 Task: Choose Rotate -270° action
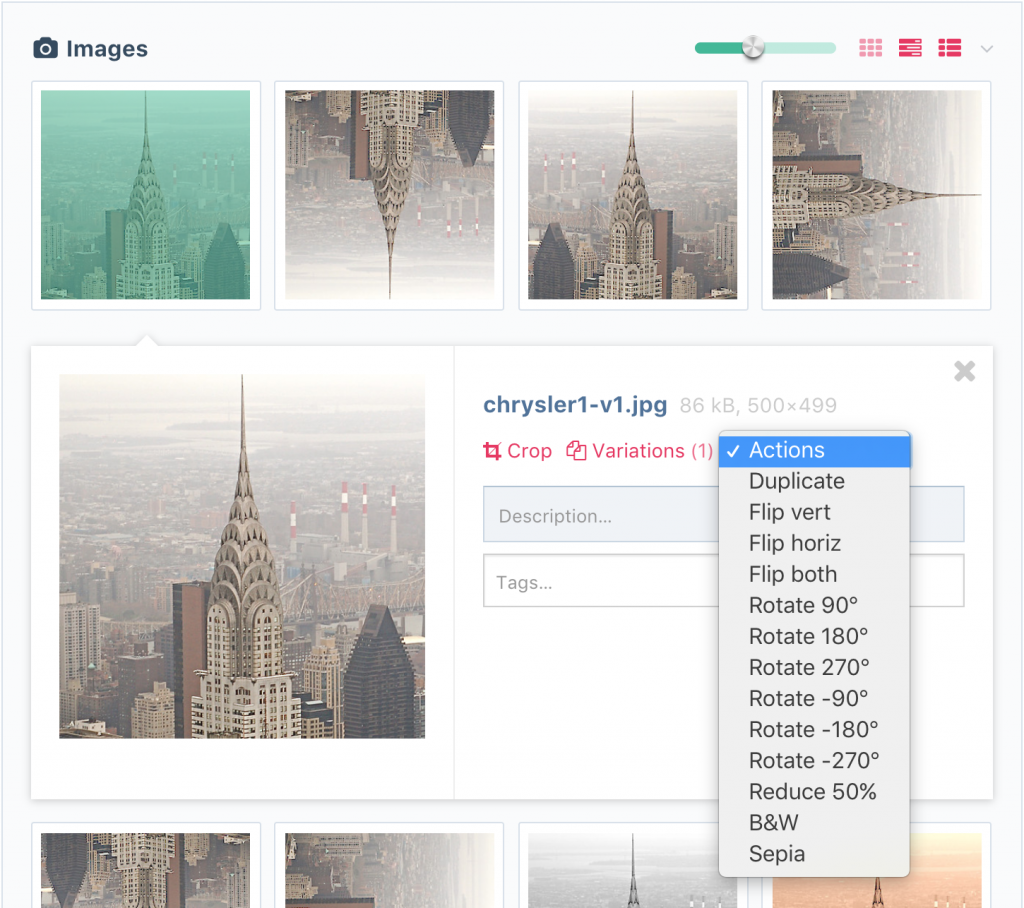click(x=814, y=760)
